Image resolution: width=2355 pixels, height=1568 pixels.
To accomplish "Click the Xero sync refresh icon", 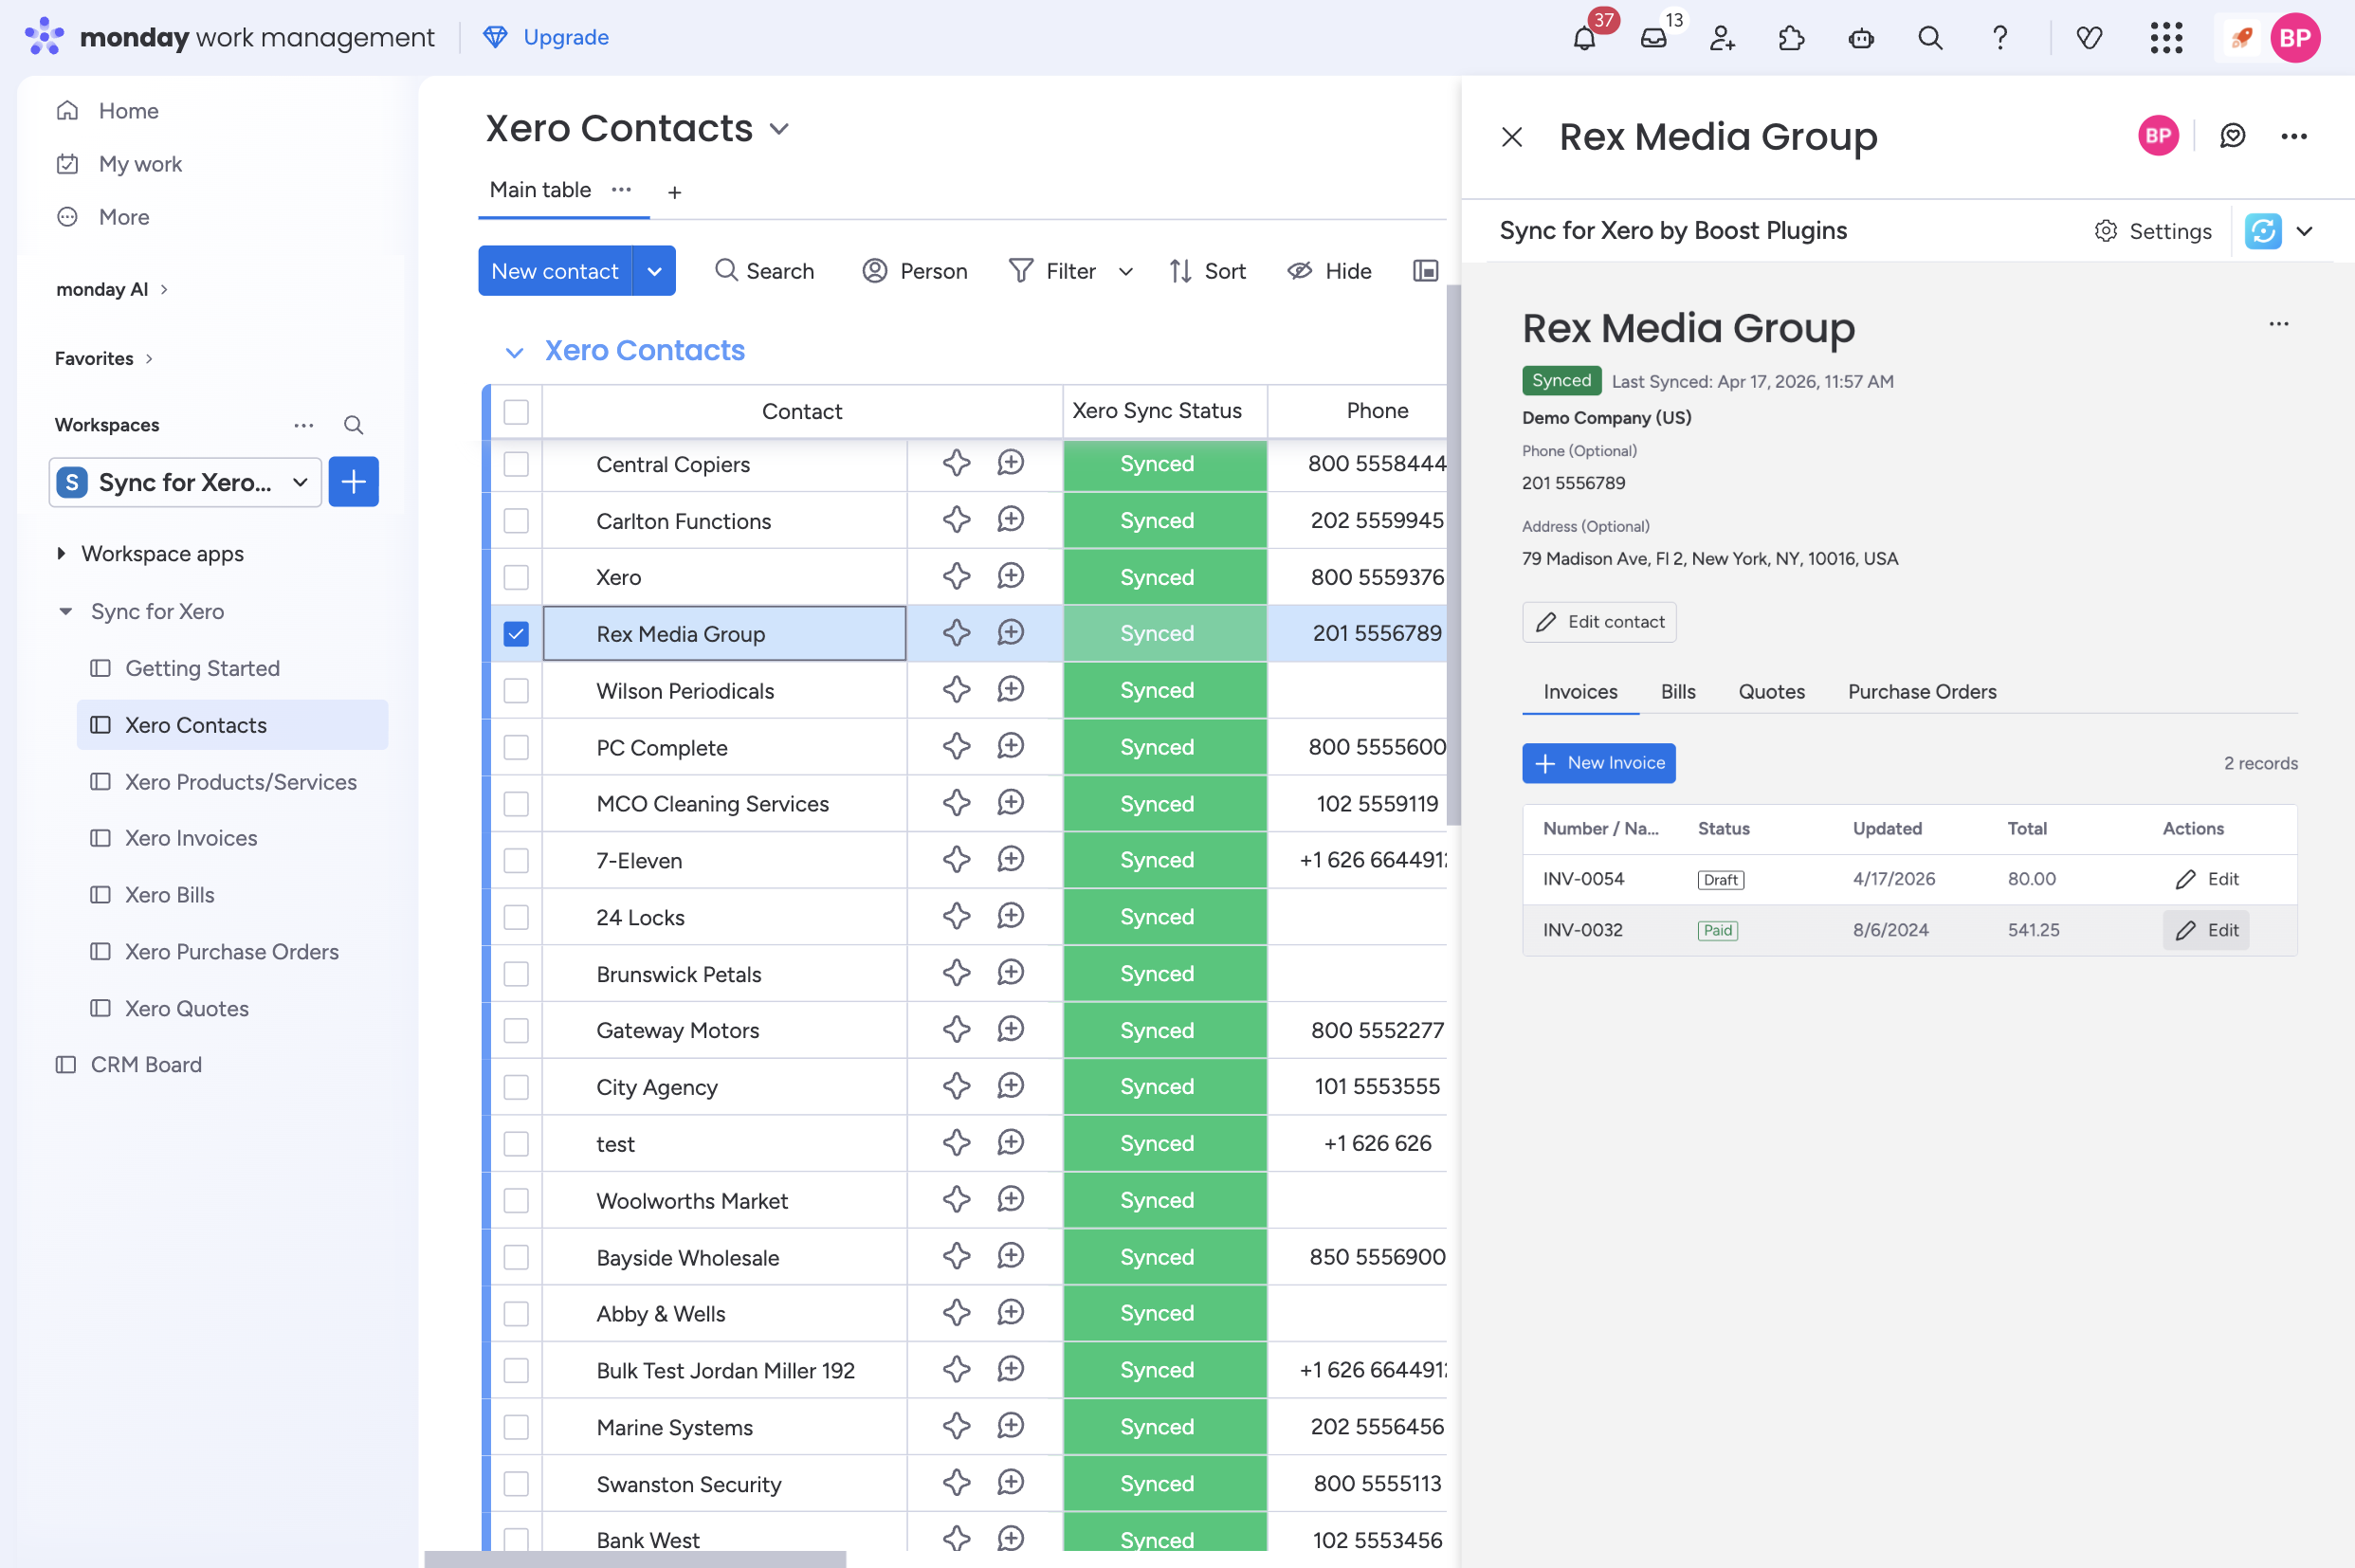I will (2263, 231).
